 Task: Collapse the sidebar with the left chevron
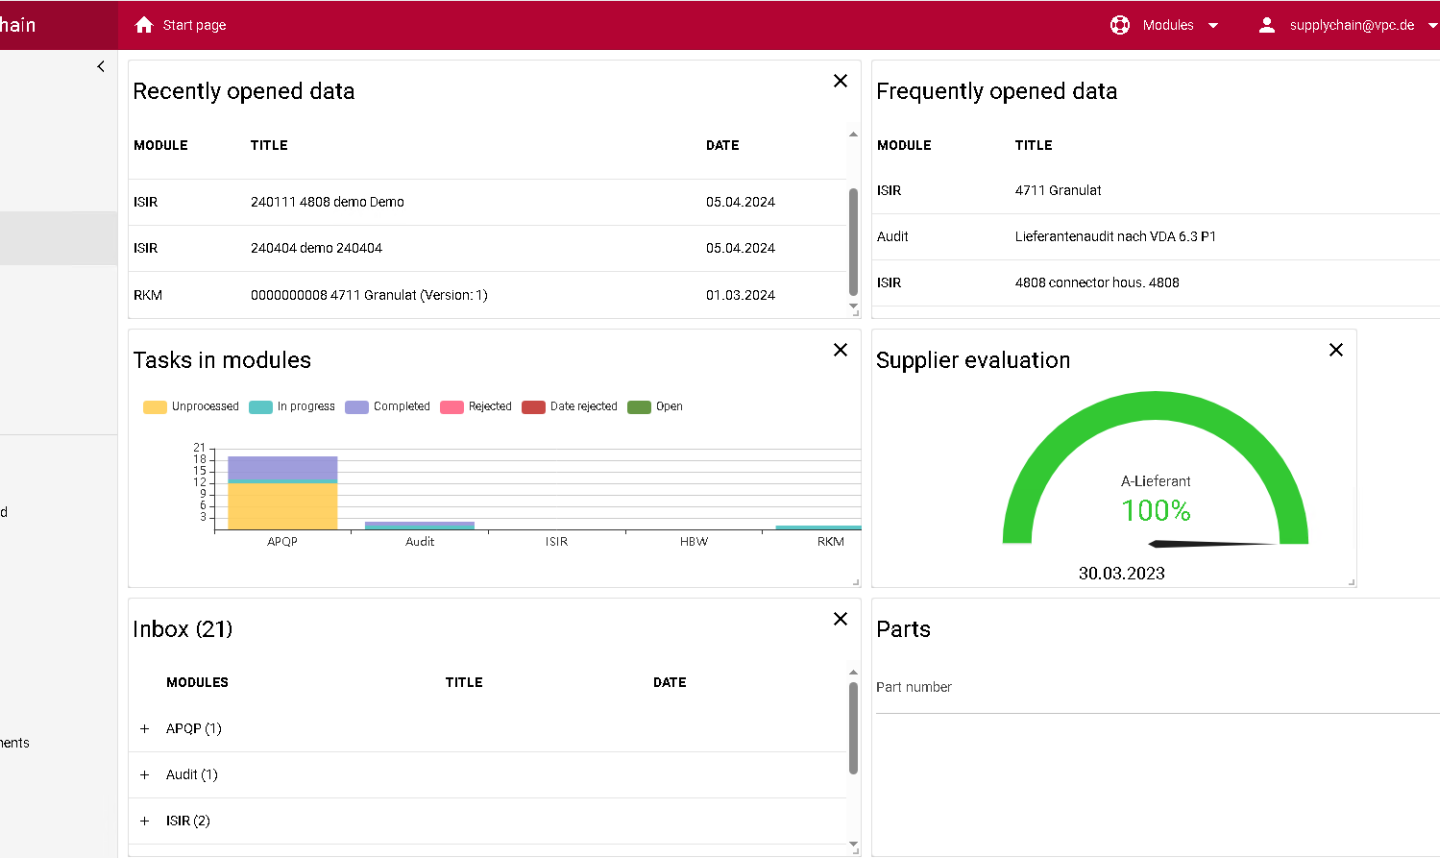(x=101, y=66)
